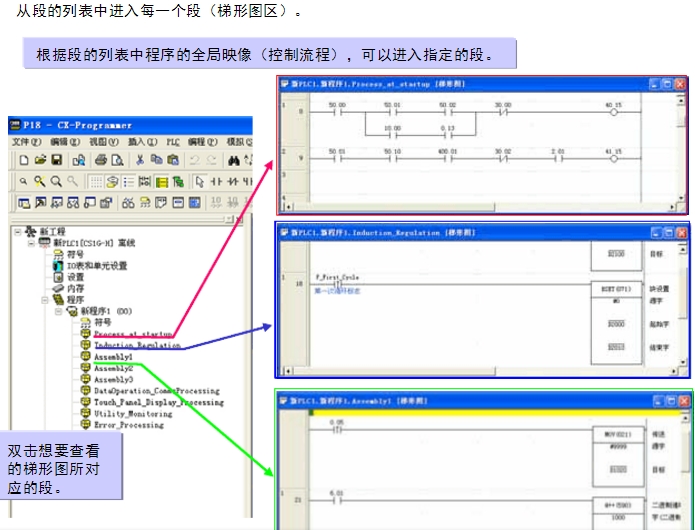695x530 pixels.
Task: Select 符号 under 新PLC1 in tree
Action: click(75, 254)
